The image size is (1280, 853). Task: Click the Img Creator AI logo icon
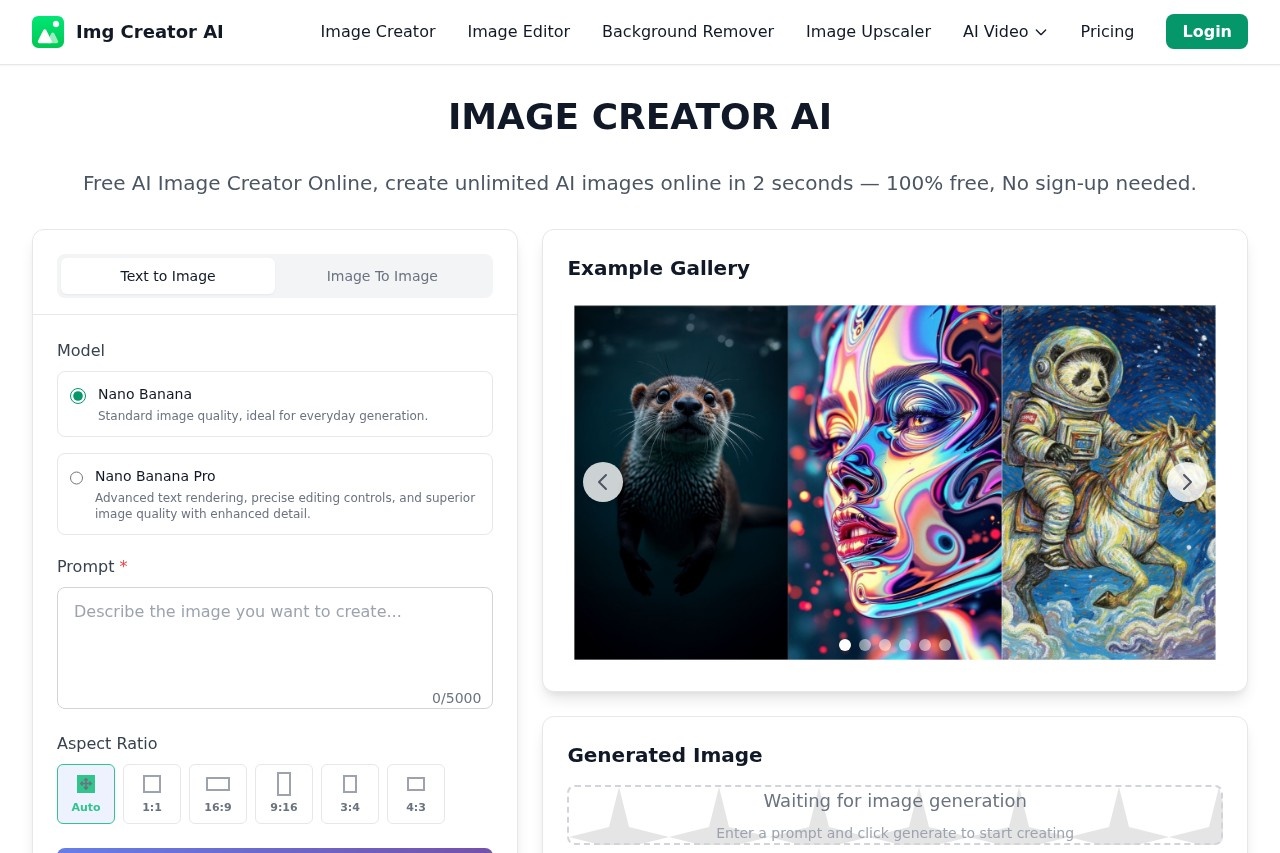[x=48, y=31]
